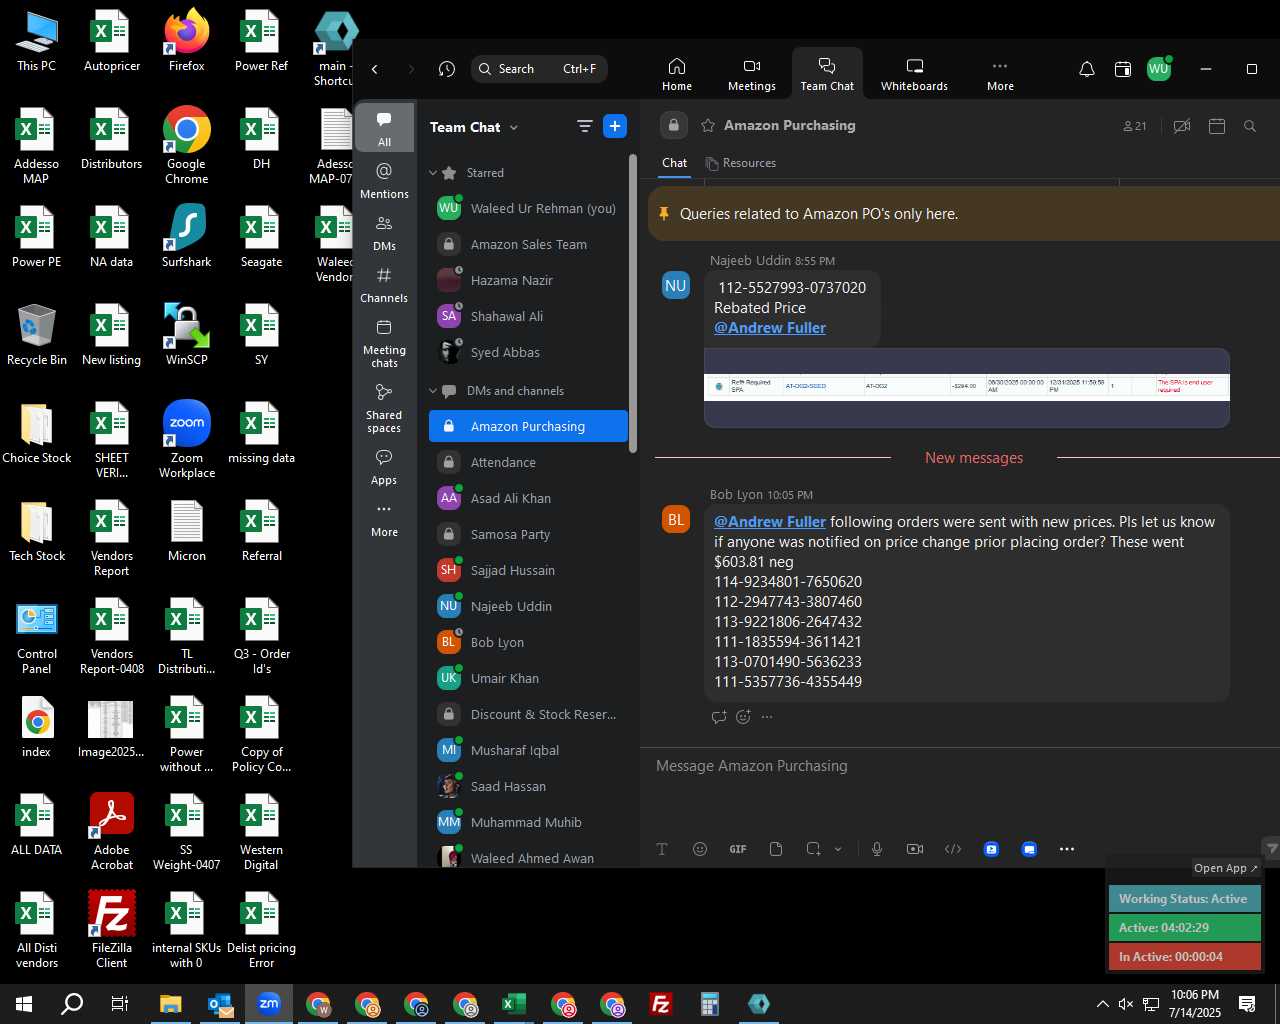1280x1024 pixels.
Task: Switch to the Resources tab
Action: click(x=741, y=163)
